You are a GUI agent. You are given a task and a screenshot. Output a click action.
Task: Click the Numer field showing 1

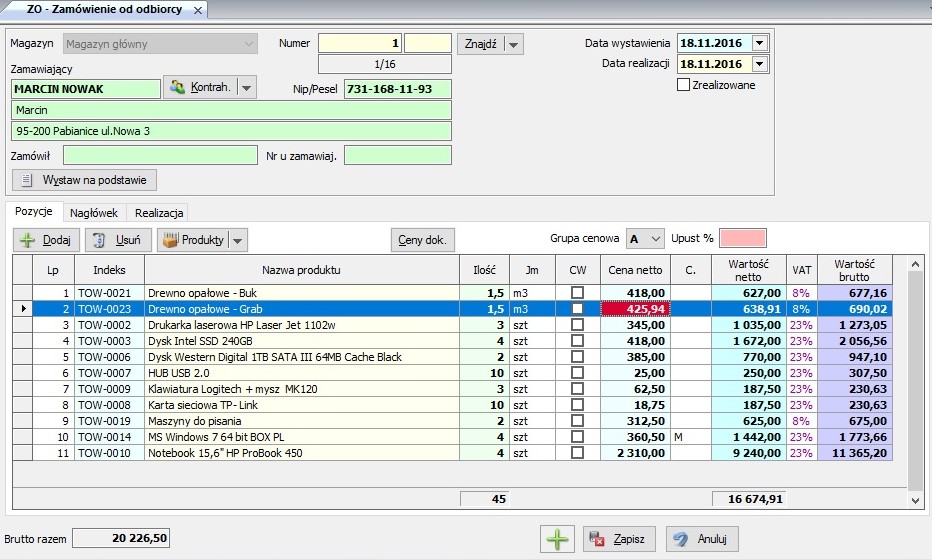[x=360, y=43]
